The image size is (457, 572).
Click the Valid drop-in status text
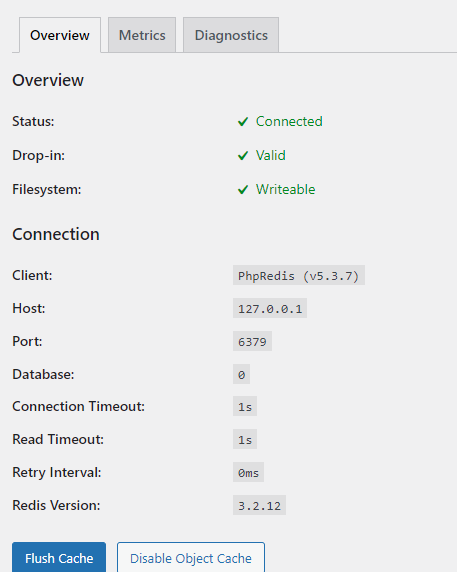click(271, 156)
